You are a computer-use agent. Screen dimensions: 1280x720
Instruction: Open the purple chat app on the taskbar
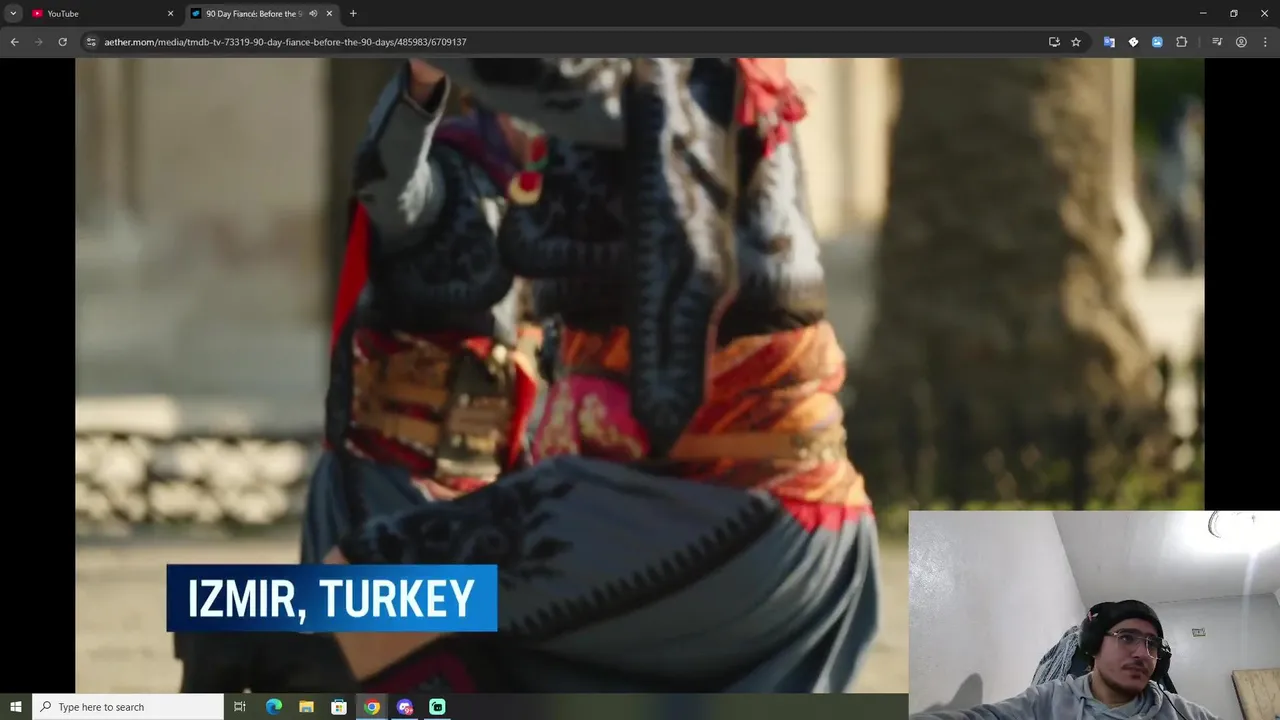[x=405, y=707]
